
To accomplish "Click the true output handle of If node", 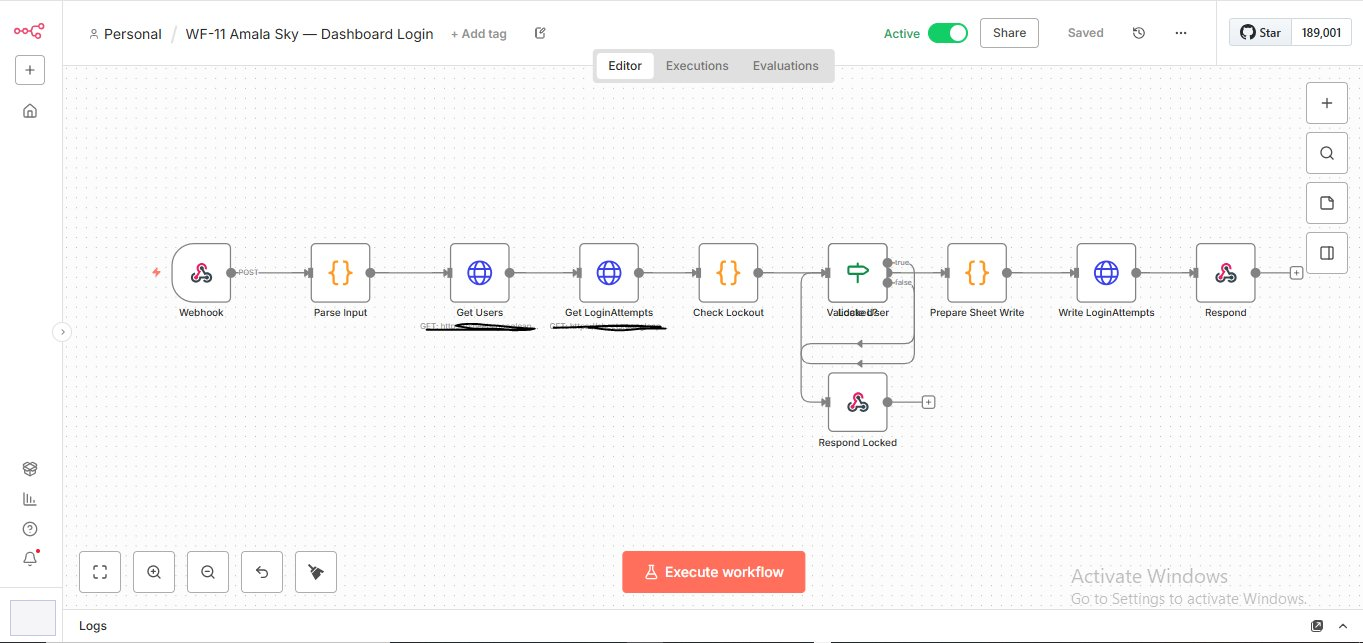I will coord(888,263).
